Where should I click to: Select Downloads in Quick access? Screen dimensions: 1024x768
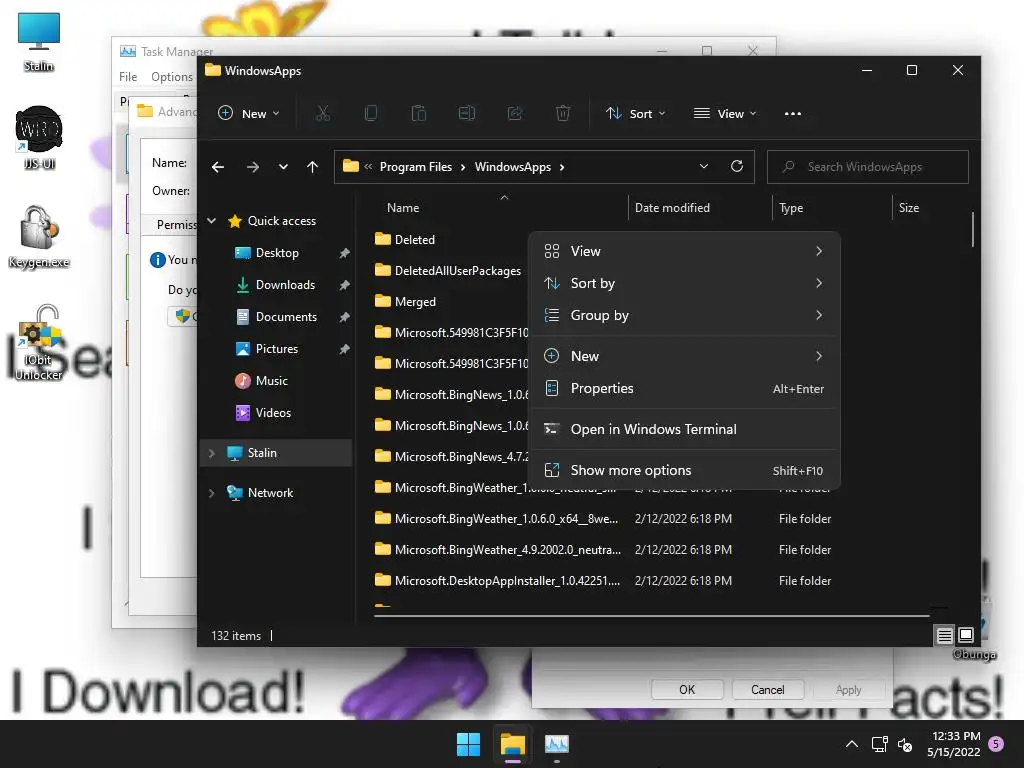(285, 285)
